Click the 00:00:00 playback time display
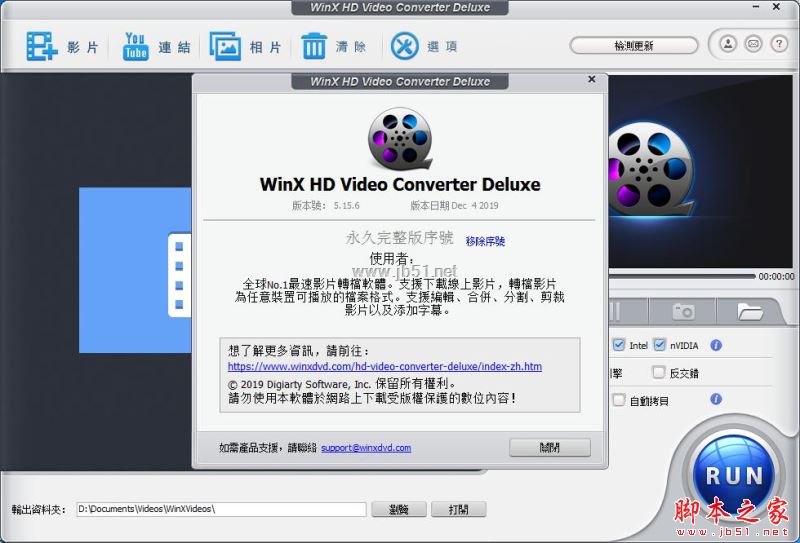Screen dimensions: 800x543 (776, 276)
